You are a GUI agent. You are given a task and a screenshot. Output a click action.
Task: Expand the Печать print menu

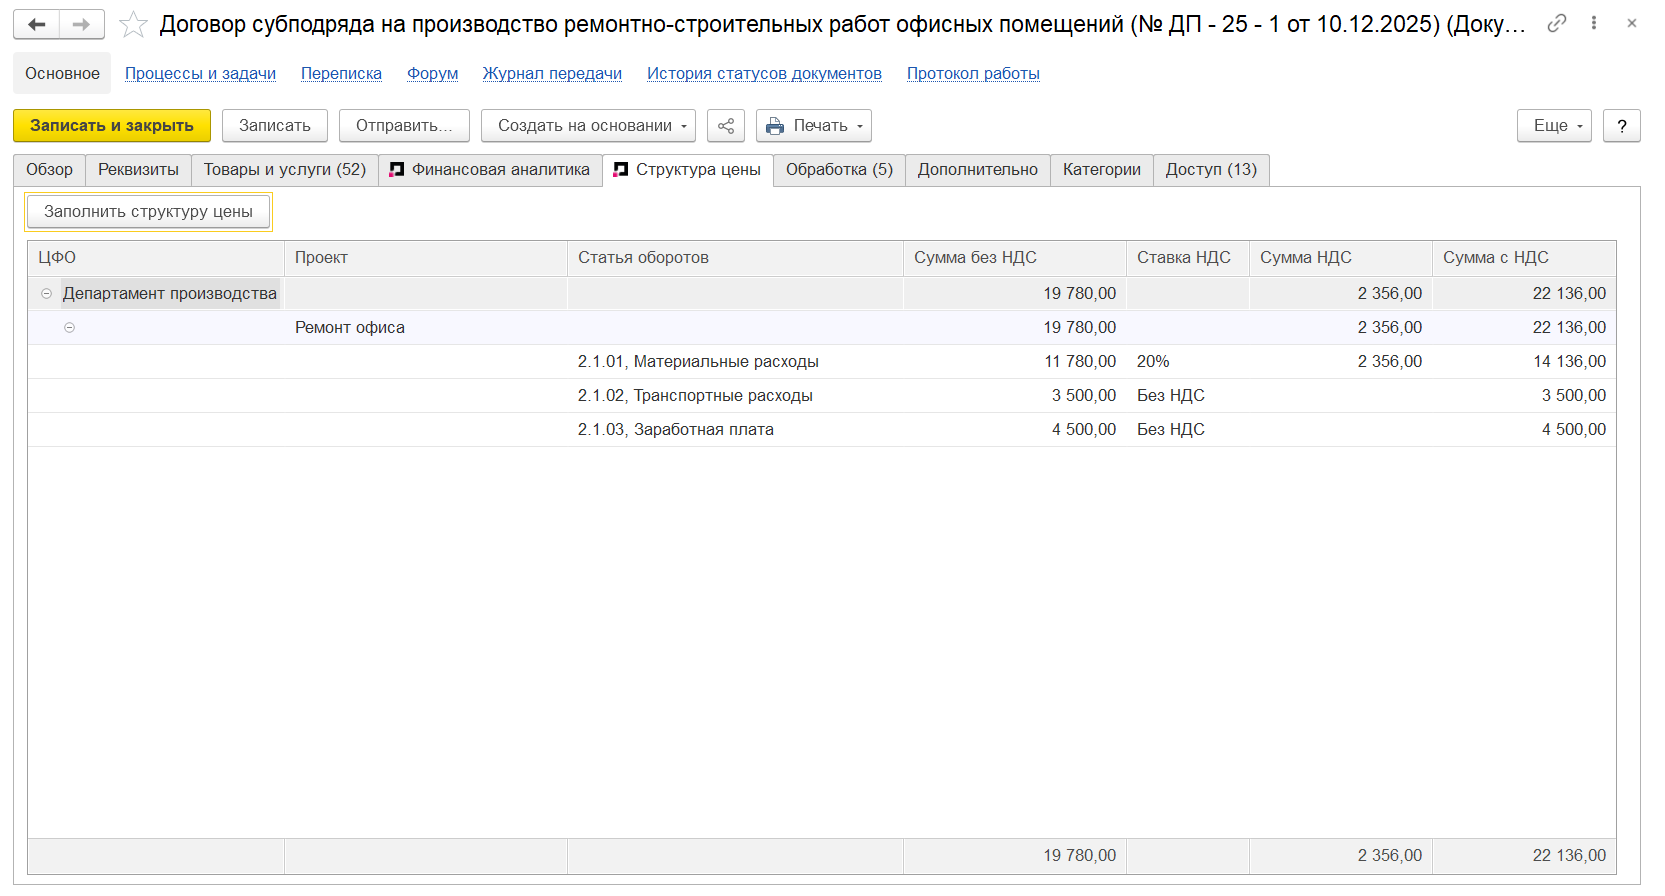[814, 126]
